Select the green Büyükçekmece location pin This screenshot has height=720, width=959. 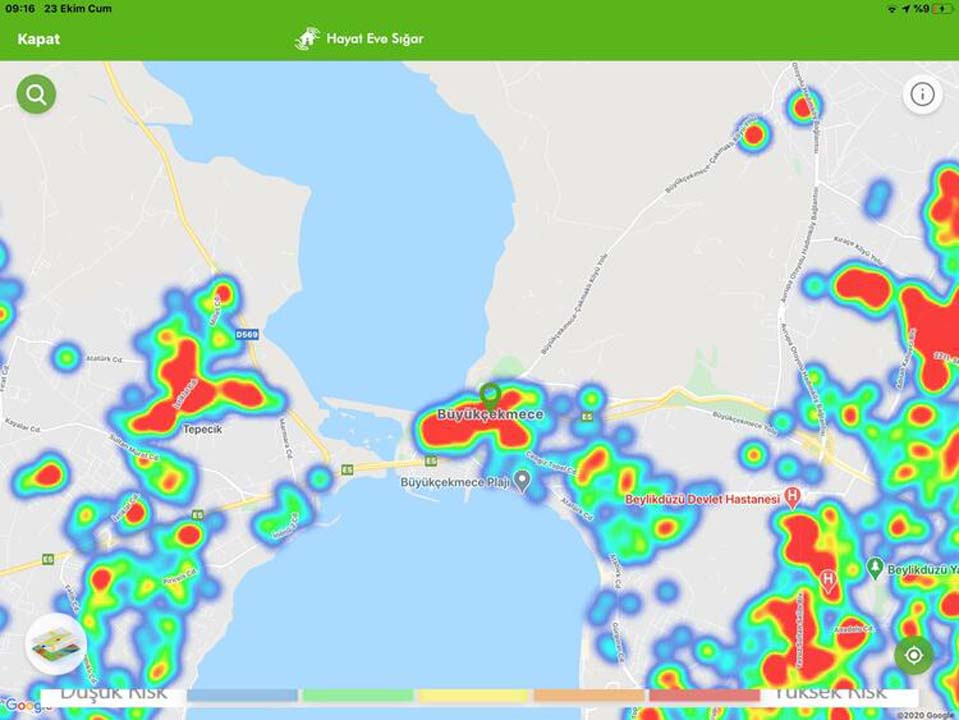point(491,396)
